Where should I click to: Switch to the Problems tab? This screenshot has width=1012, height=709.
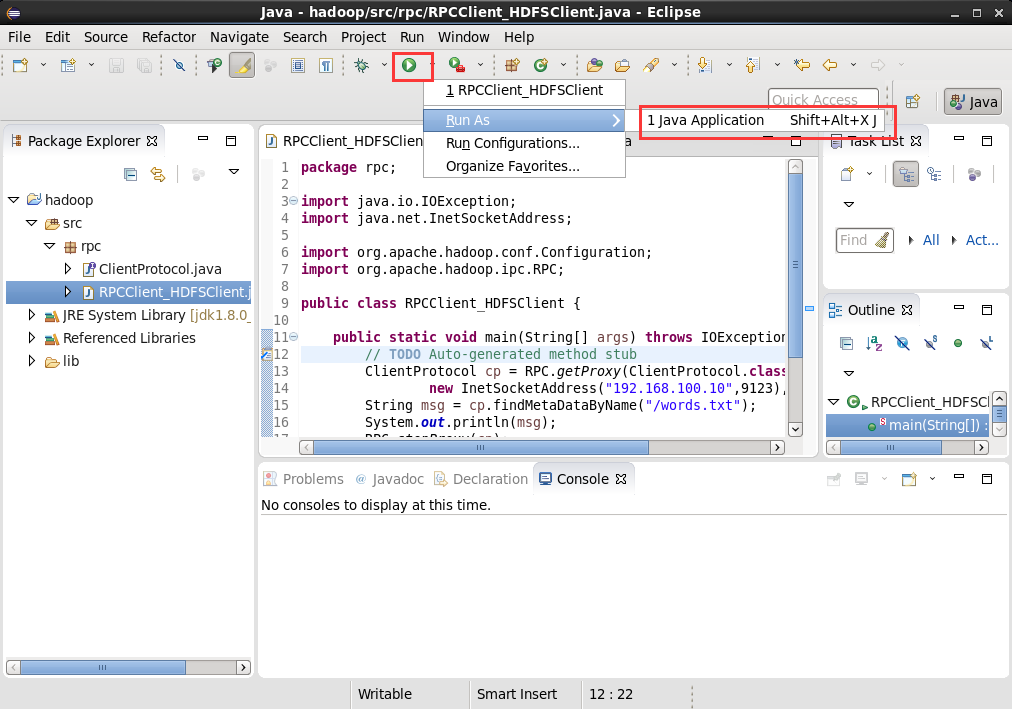click(303, 479)
